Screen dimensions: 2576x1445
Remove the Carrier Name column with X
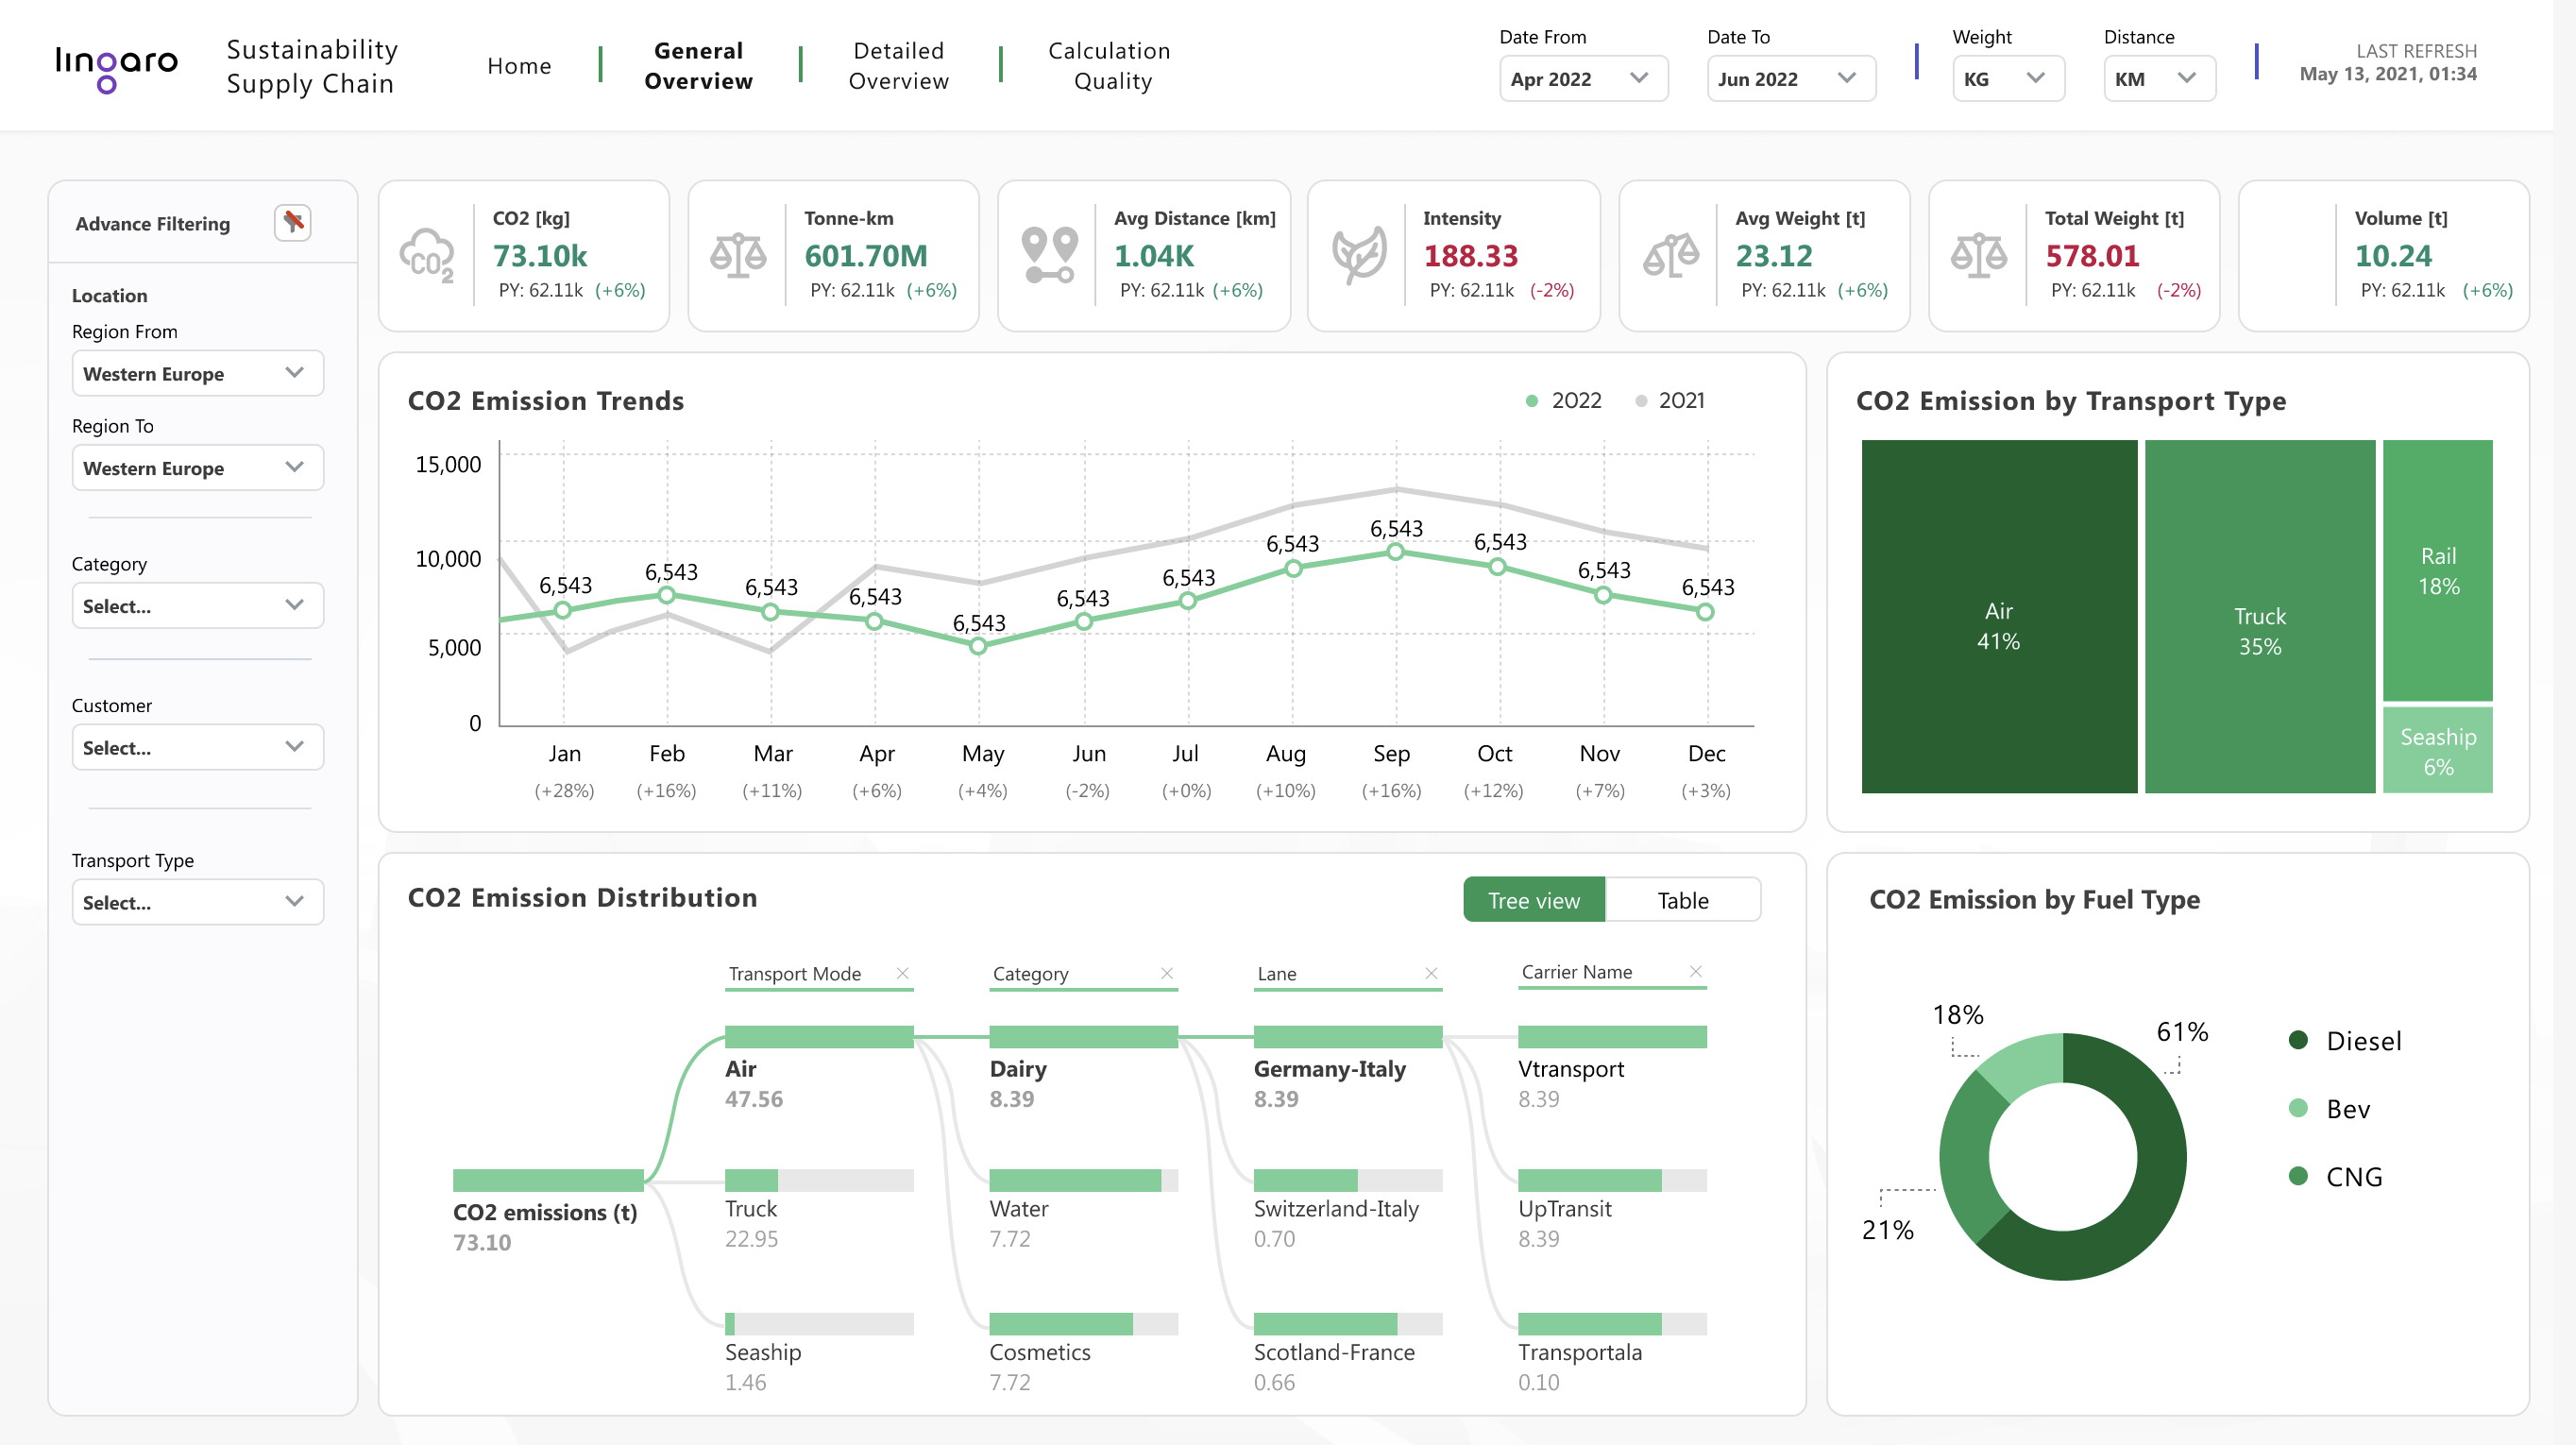tap(1695, 971)
